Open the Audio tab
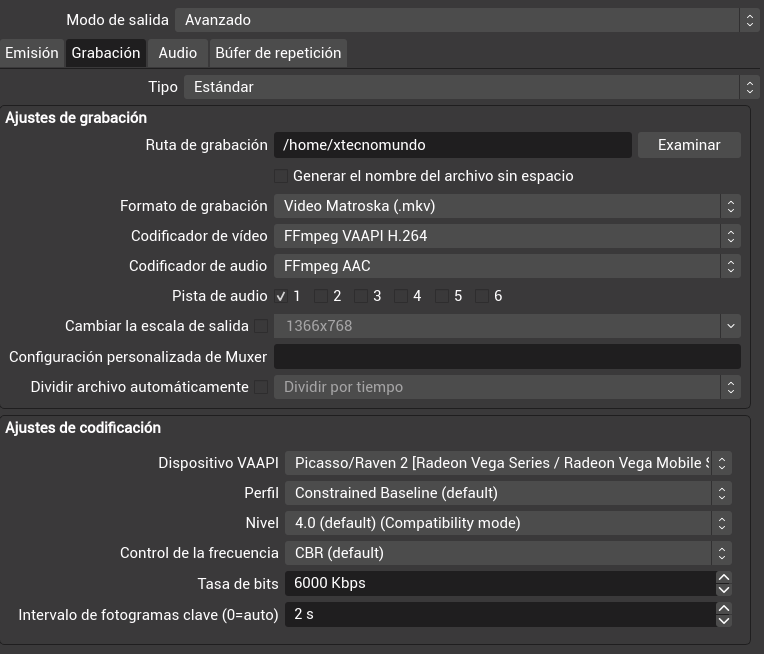This screenshot has width=764, height=654. 178,53
